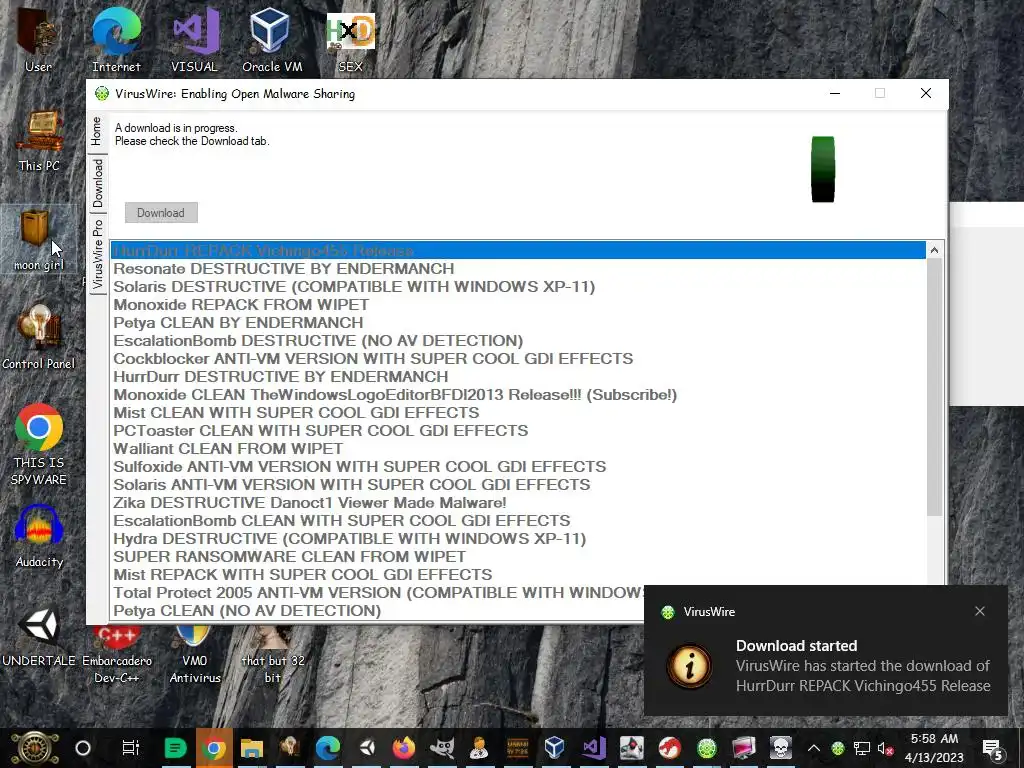
Task: Open the Action Center notifications icon
Action: pos(993,748)
